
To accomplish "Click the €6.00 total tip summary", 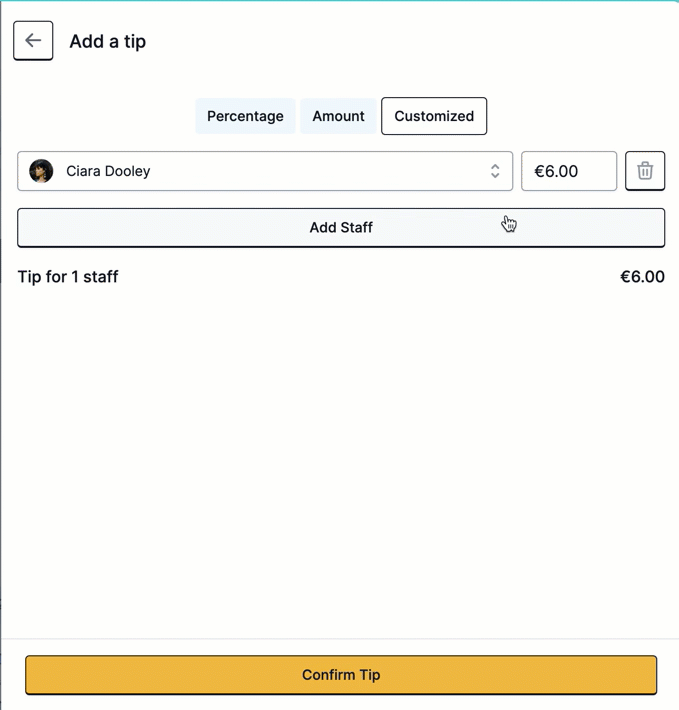I will (642, 277).
